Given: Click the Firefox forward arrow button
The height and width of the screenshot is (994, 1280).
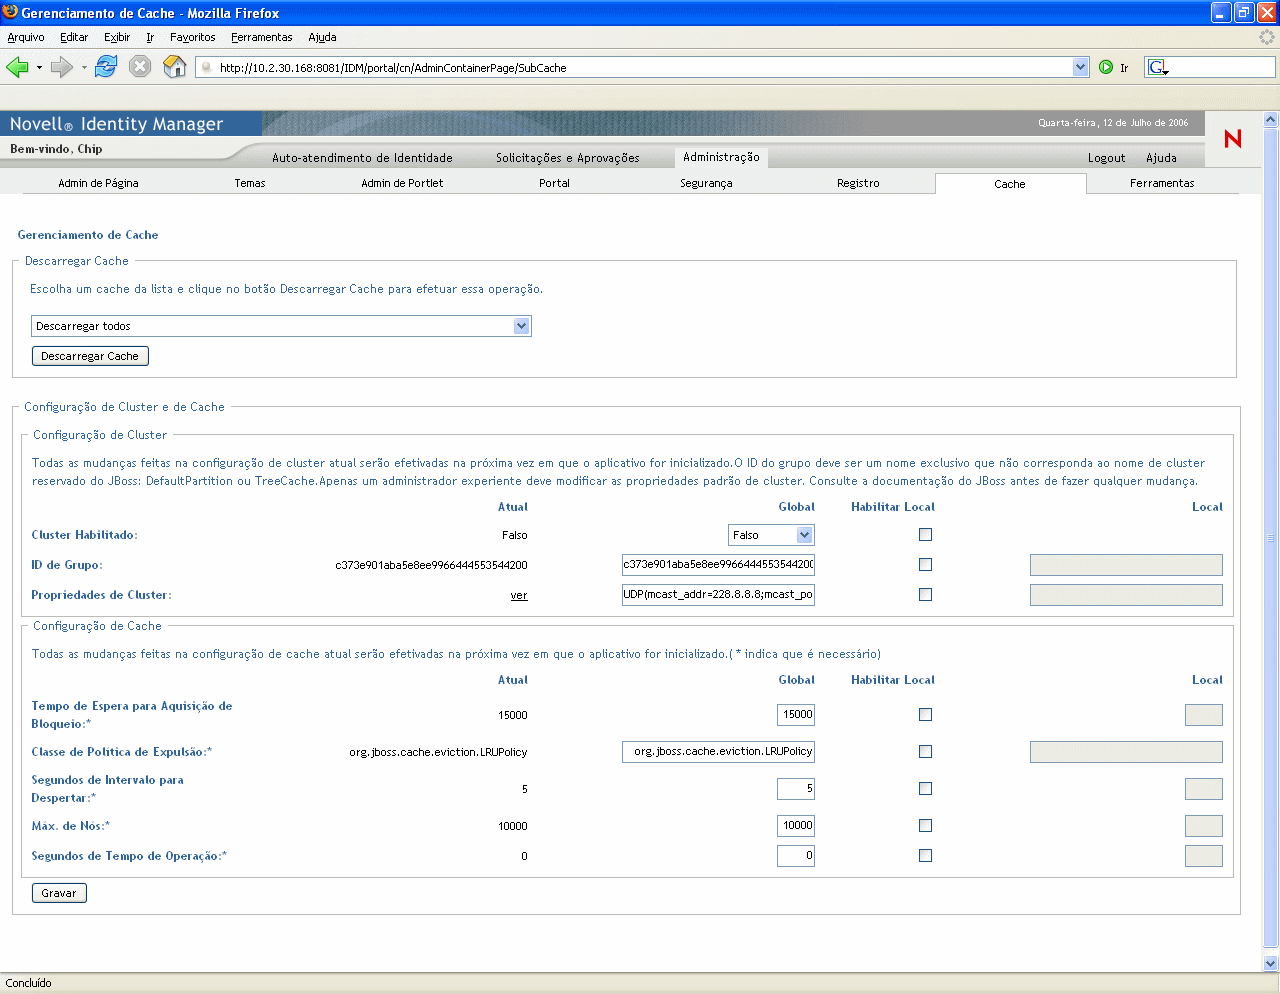Looking at the screenshot, I should click(62, 67).
